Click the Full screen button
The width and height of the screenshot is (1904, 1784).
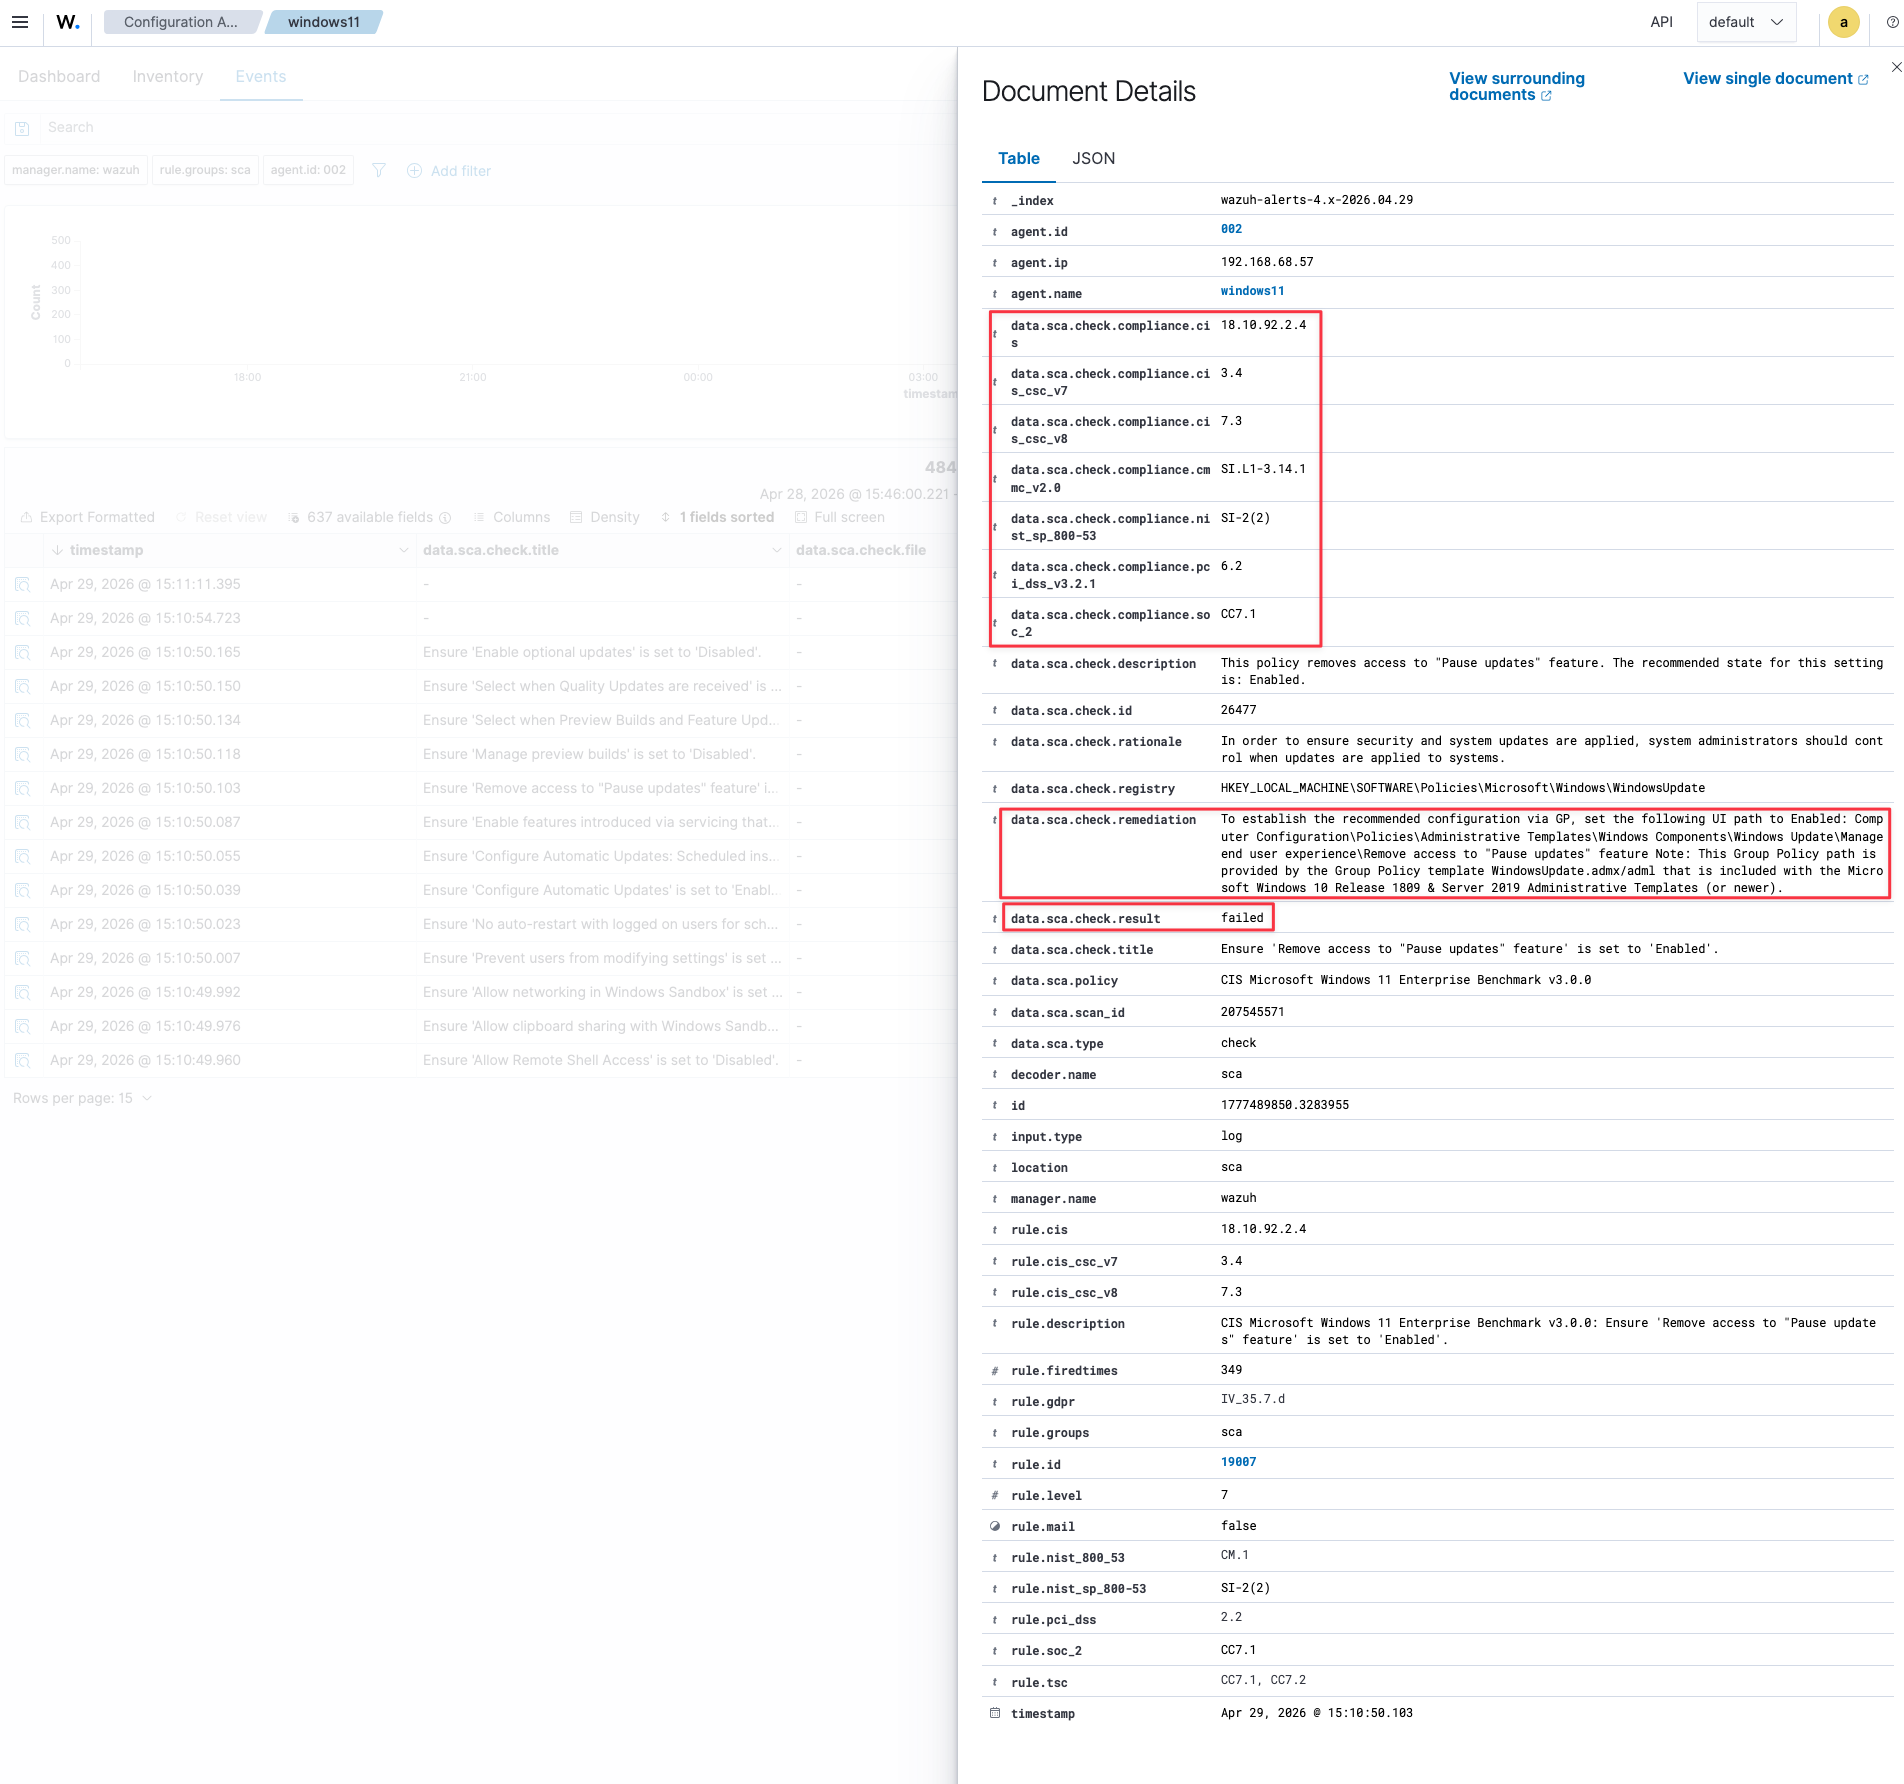(840, 517)
